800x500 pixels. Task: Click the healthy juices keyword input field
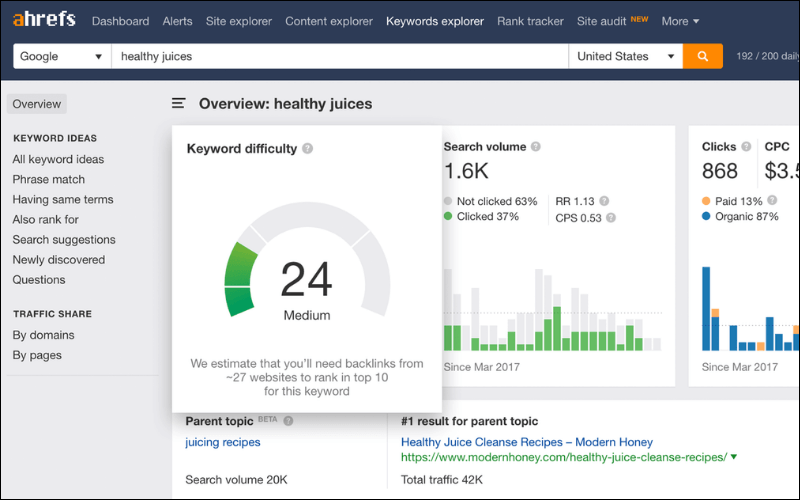coord(340,57)
